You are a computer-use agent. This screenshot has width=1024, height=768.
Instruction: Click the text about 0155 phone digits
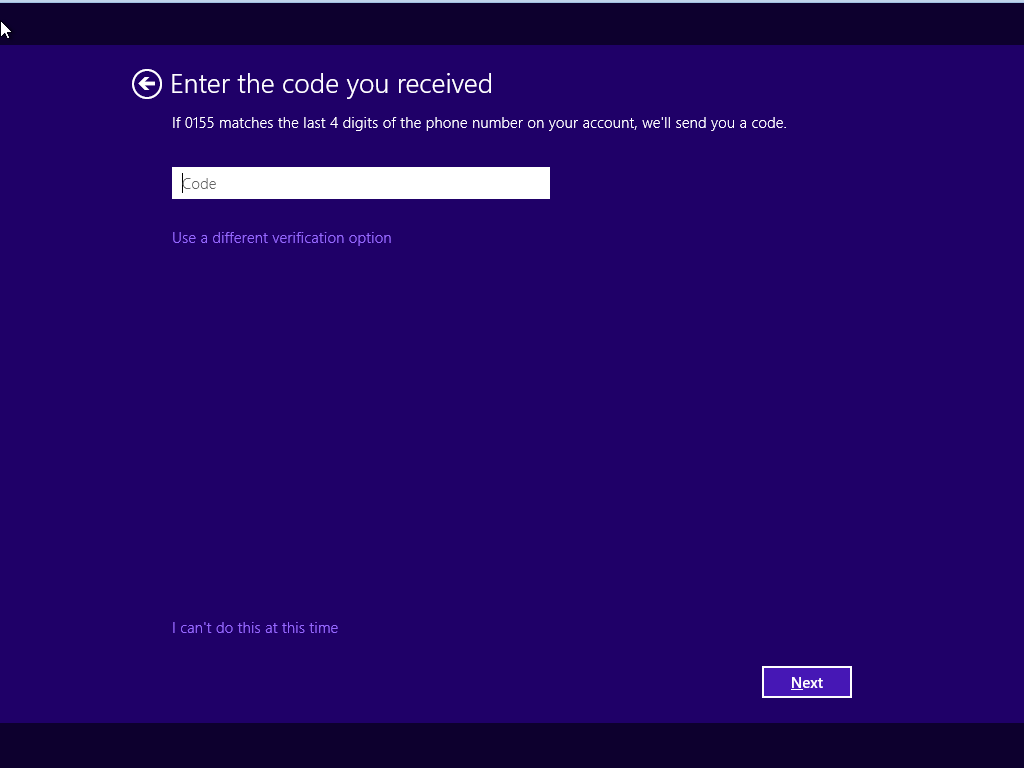[x=479, y=123]
